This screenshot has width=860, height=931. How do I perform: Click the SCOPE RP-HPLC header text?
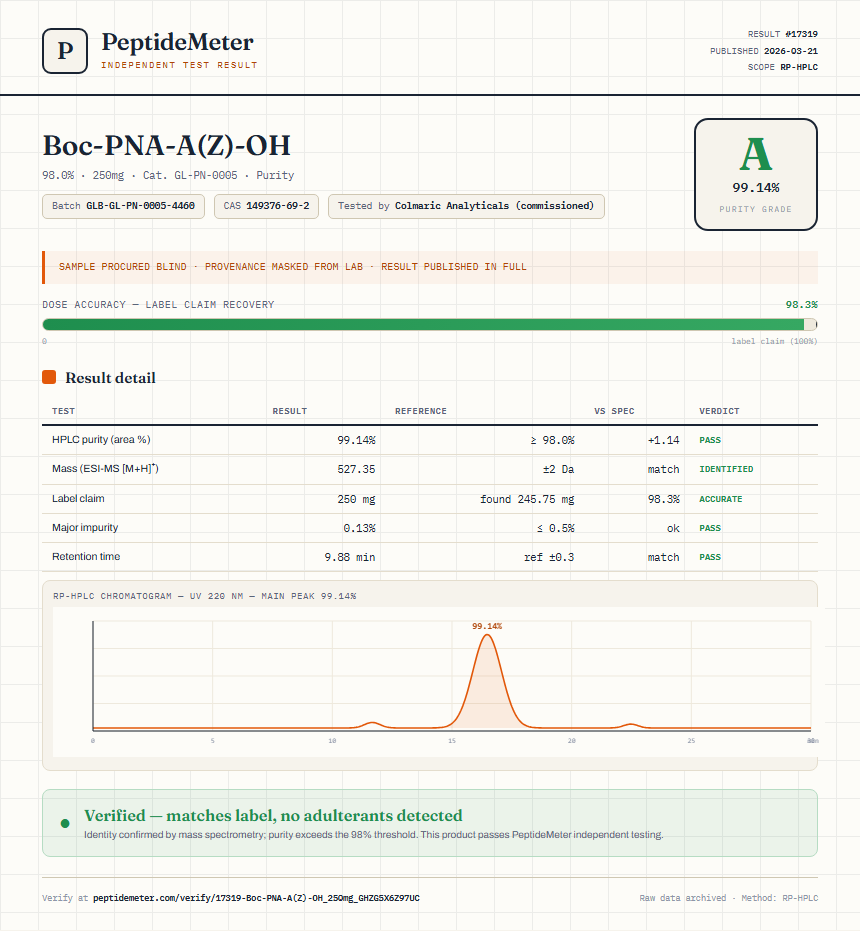pos(783,67)
